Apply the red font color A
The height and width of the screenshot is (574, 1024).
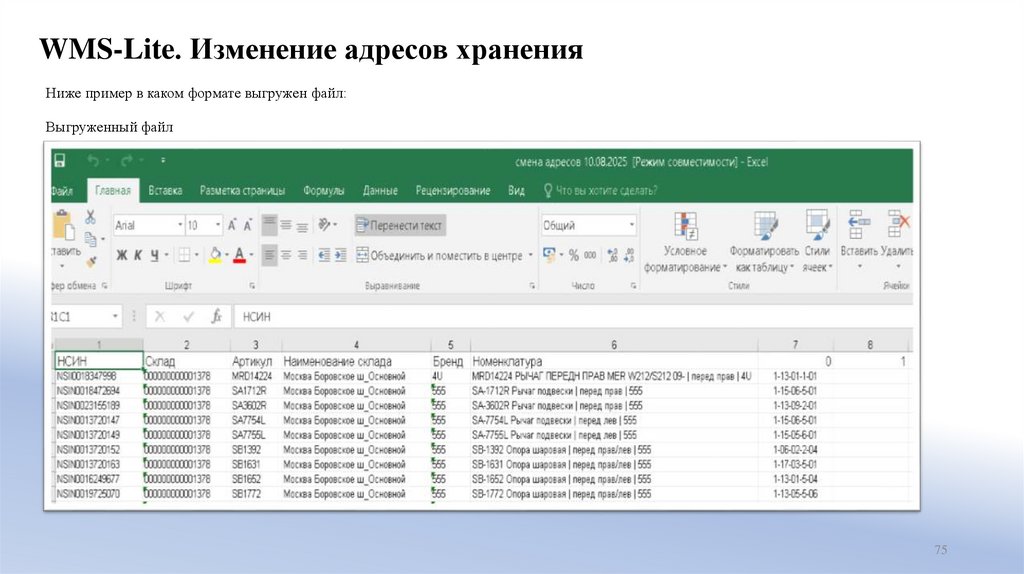point(239,255)
